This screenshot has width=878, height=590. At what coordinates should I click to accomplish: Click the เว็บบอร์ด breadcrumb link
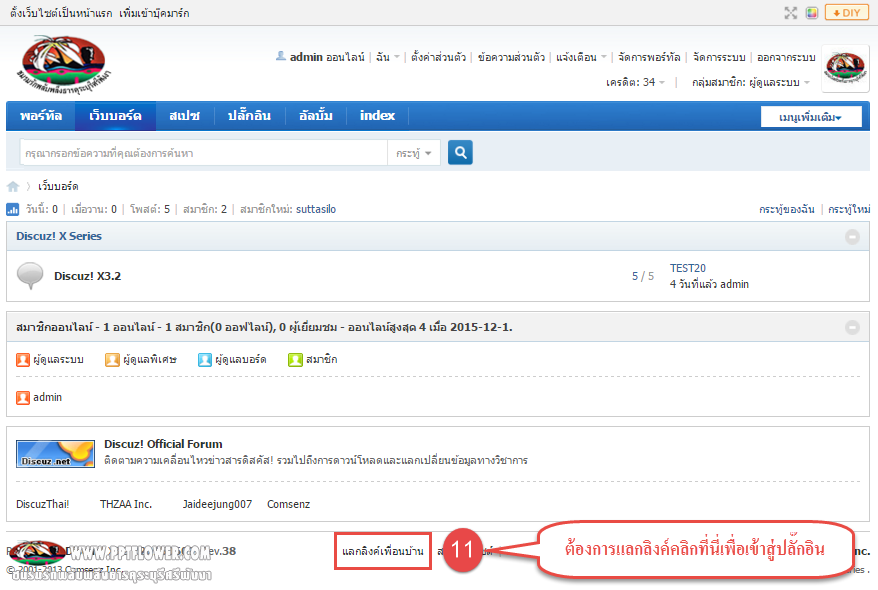[x=58, y=186]
